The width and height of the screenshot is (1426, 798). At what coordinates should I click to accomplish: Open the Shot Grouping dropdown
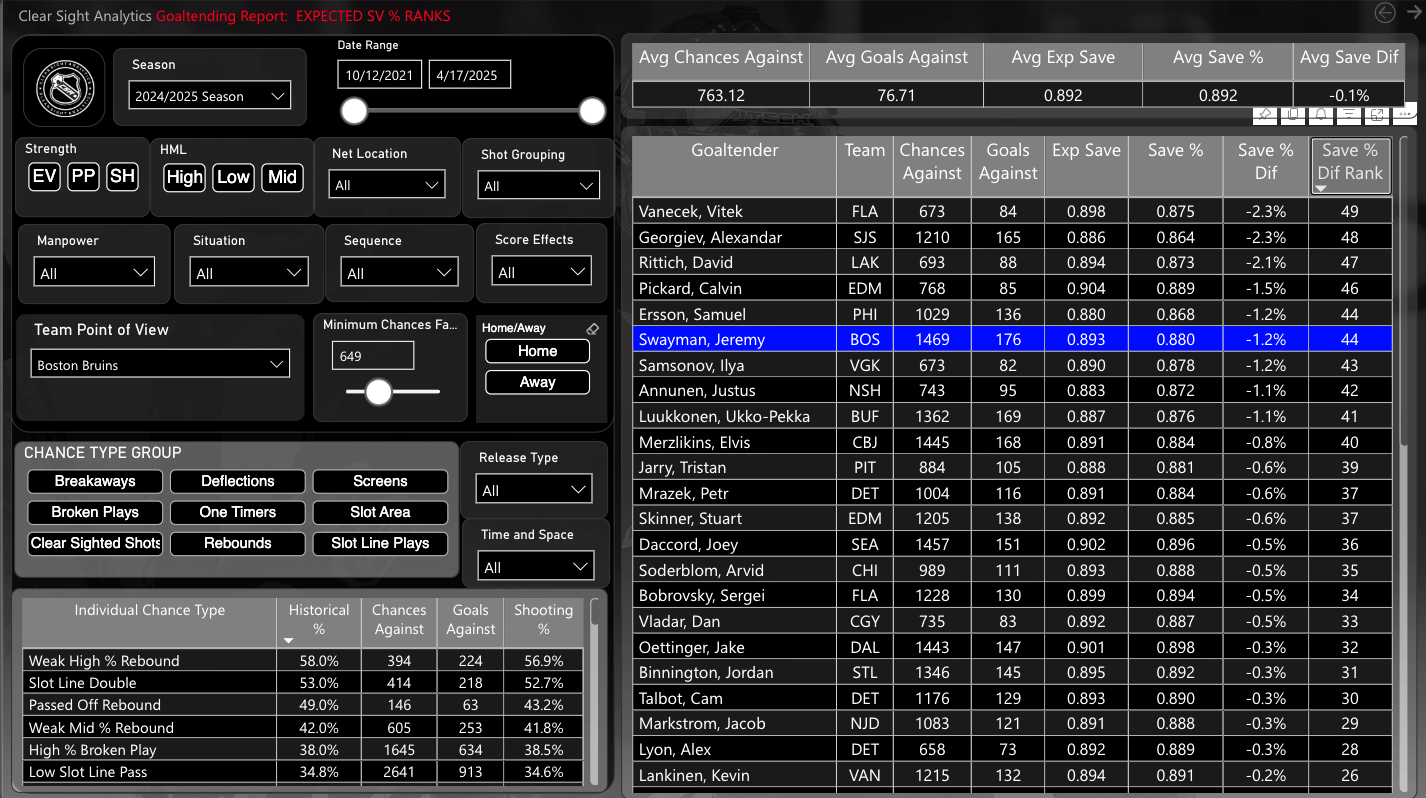coord(538,186)
